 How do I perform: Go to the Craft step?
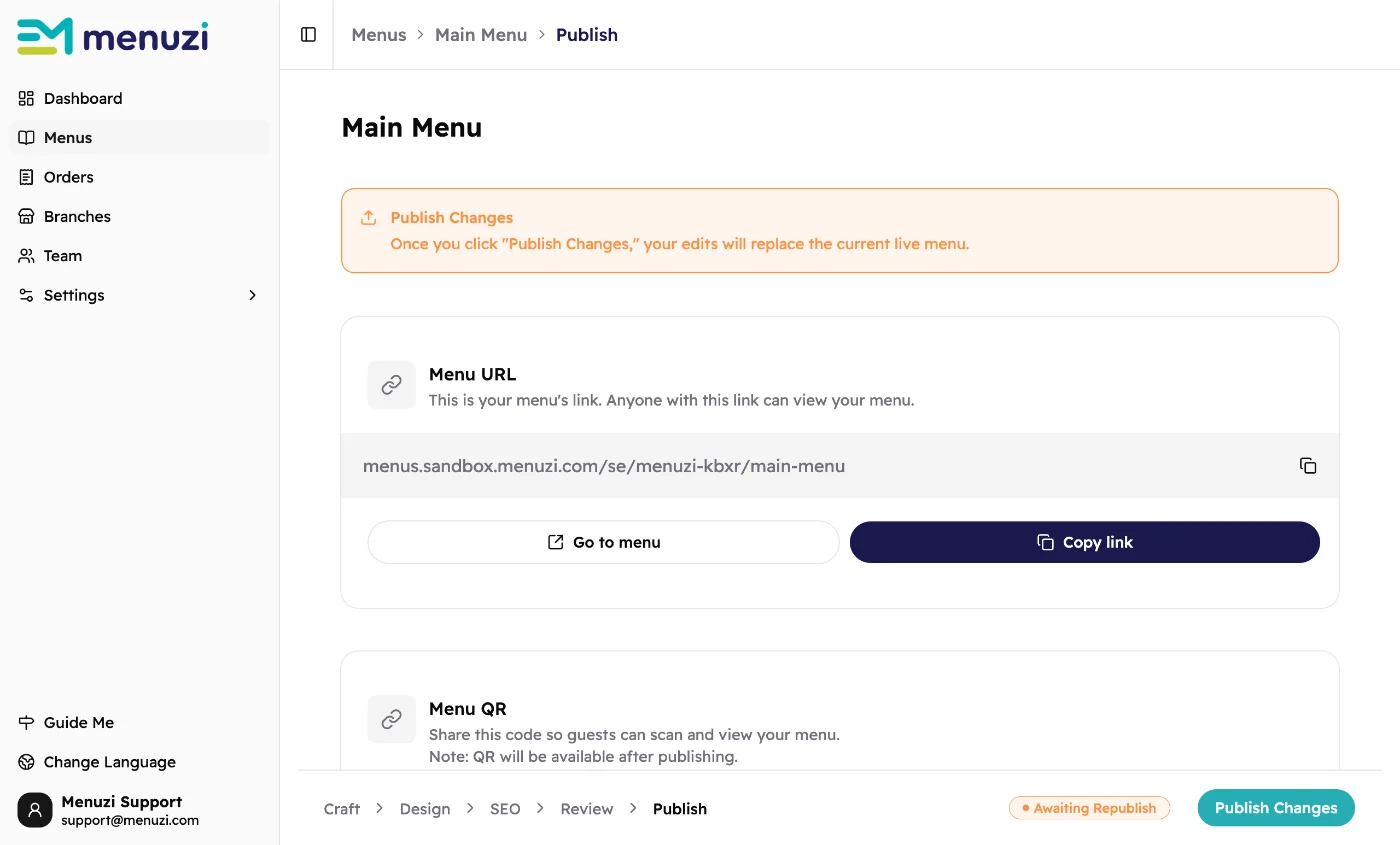342,809
